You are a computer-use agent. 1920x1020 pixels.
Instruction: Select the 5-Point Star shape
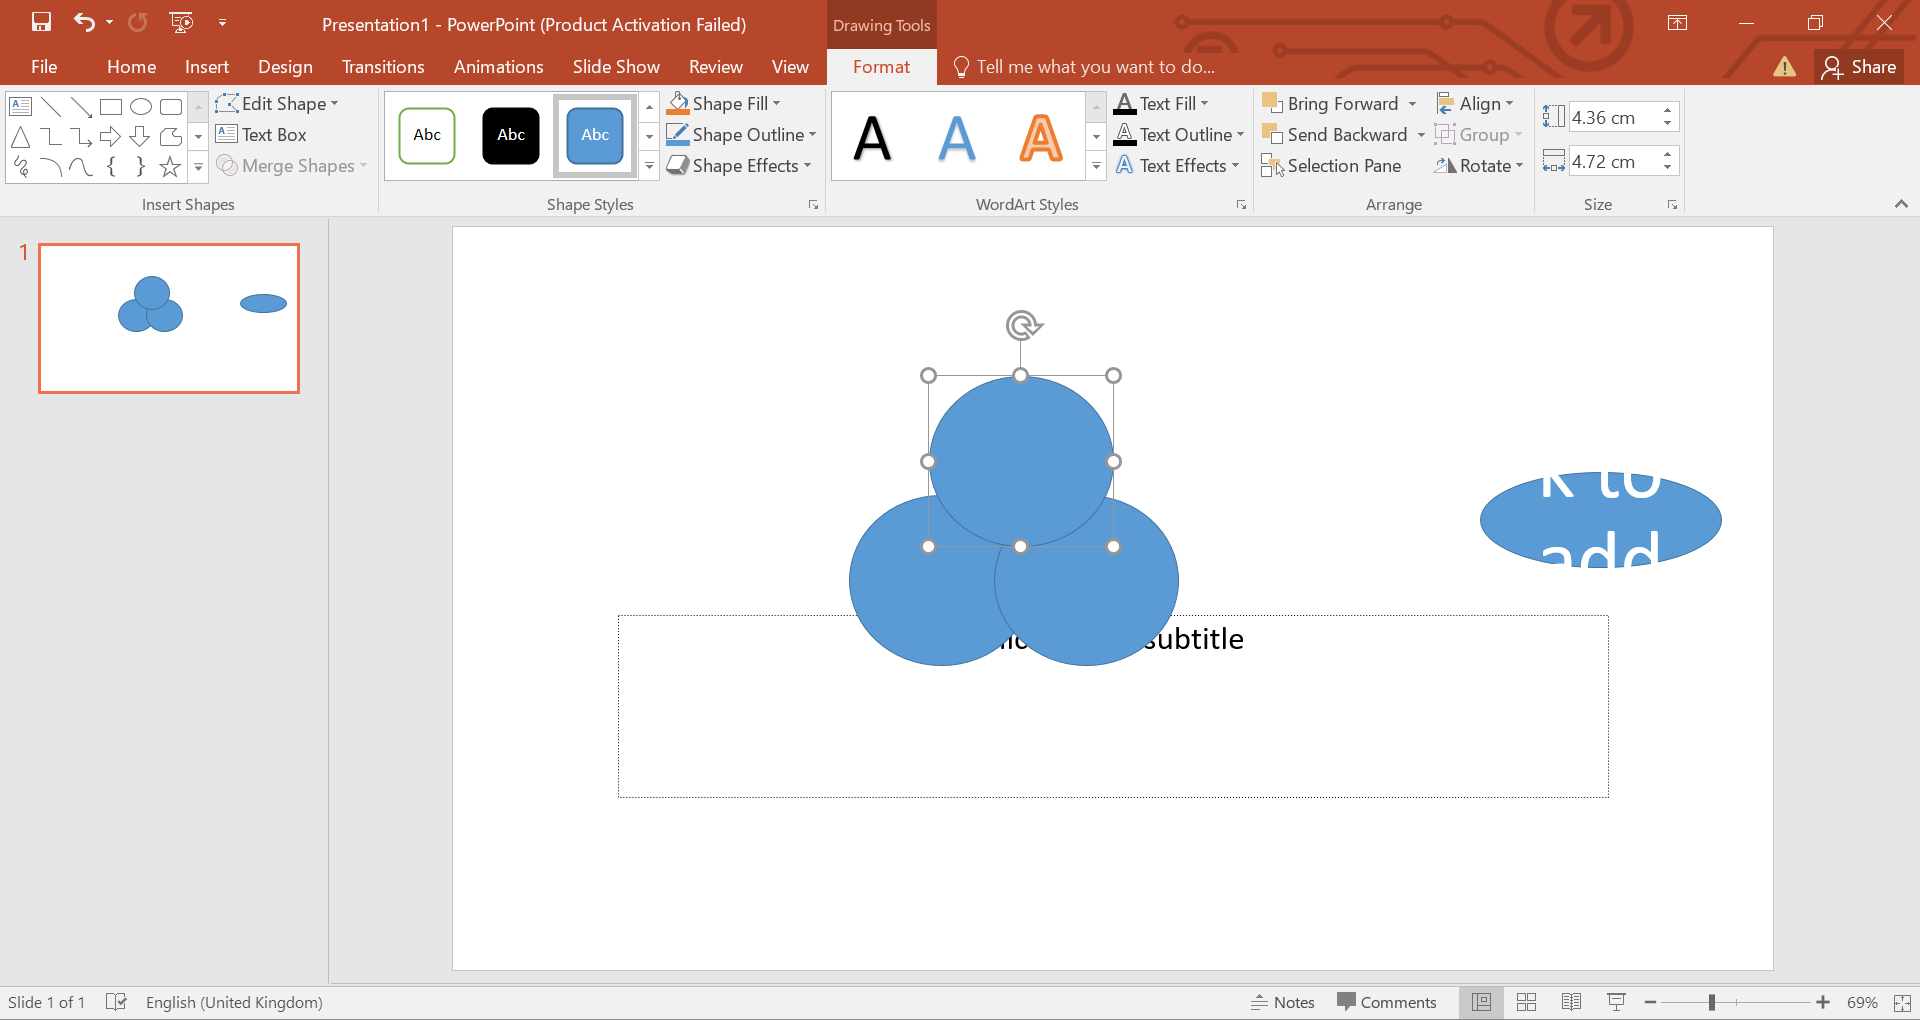pos(171,167)
